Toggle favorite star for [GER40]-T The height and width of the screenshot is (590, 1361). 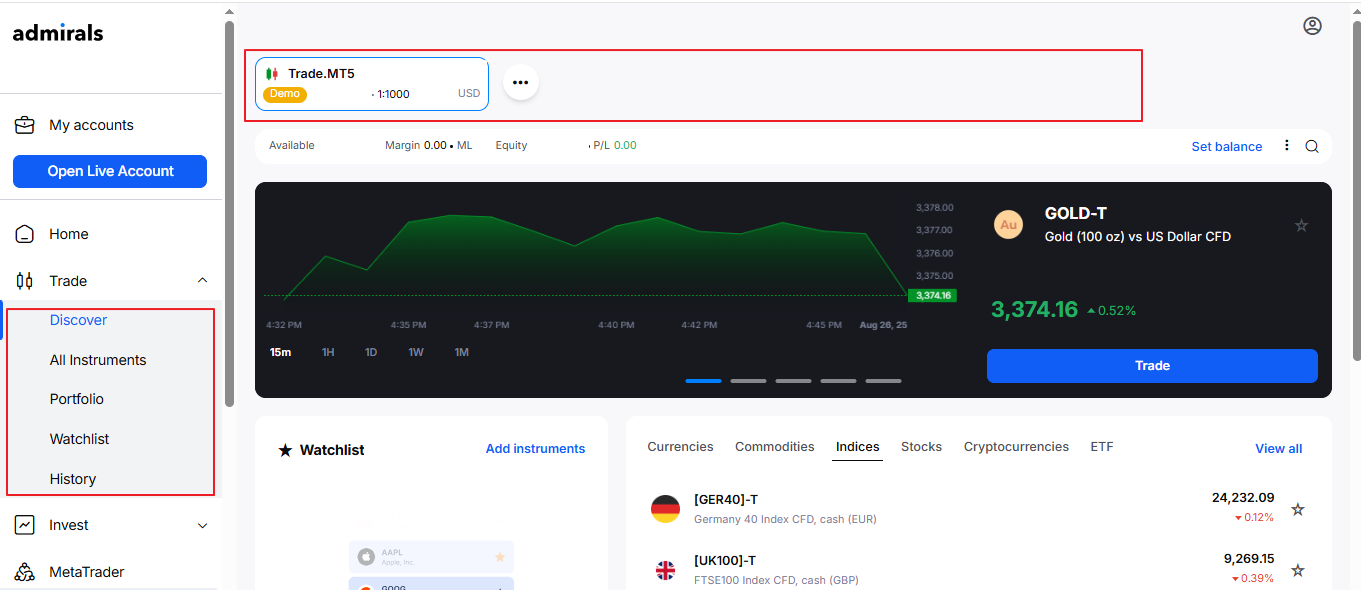(x=1297, y=509)
